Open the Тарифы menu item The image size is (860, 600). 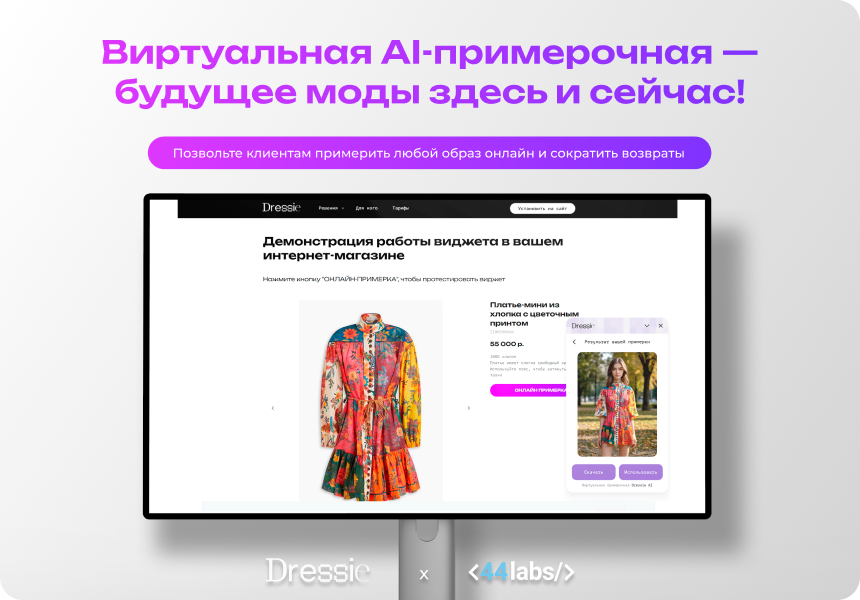[x=402, y=207]
